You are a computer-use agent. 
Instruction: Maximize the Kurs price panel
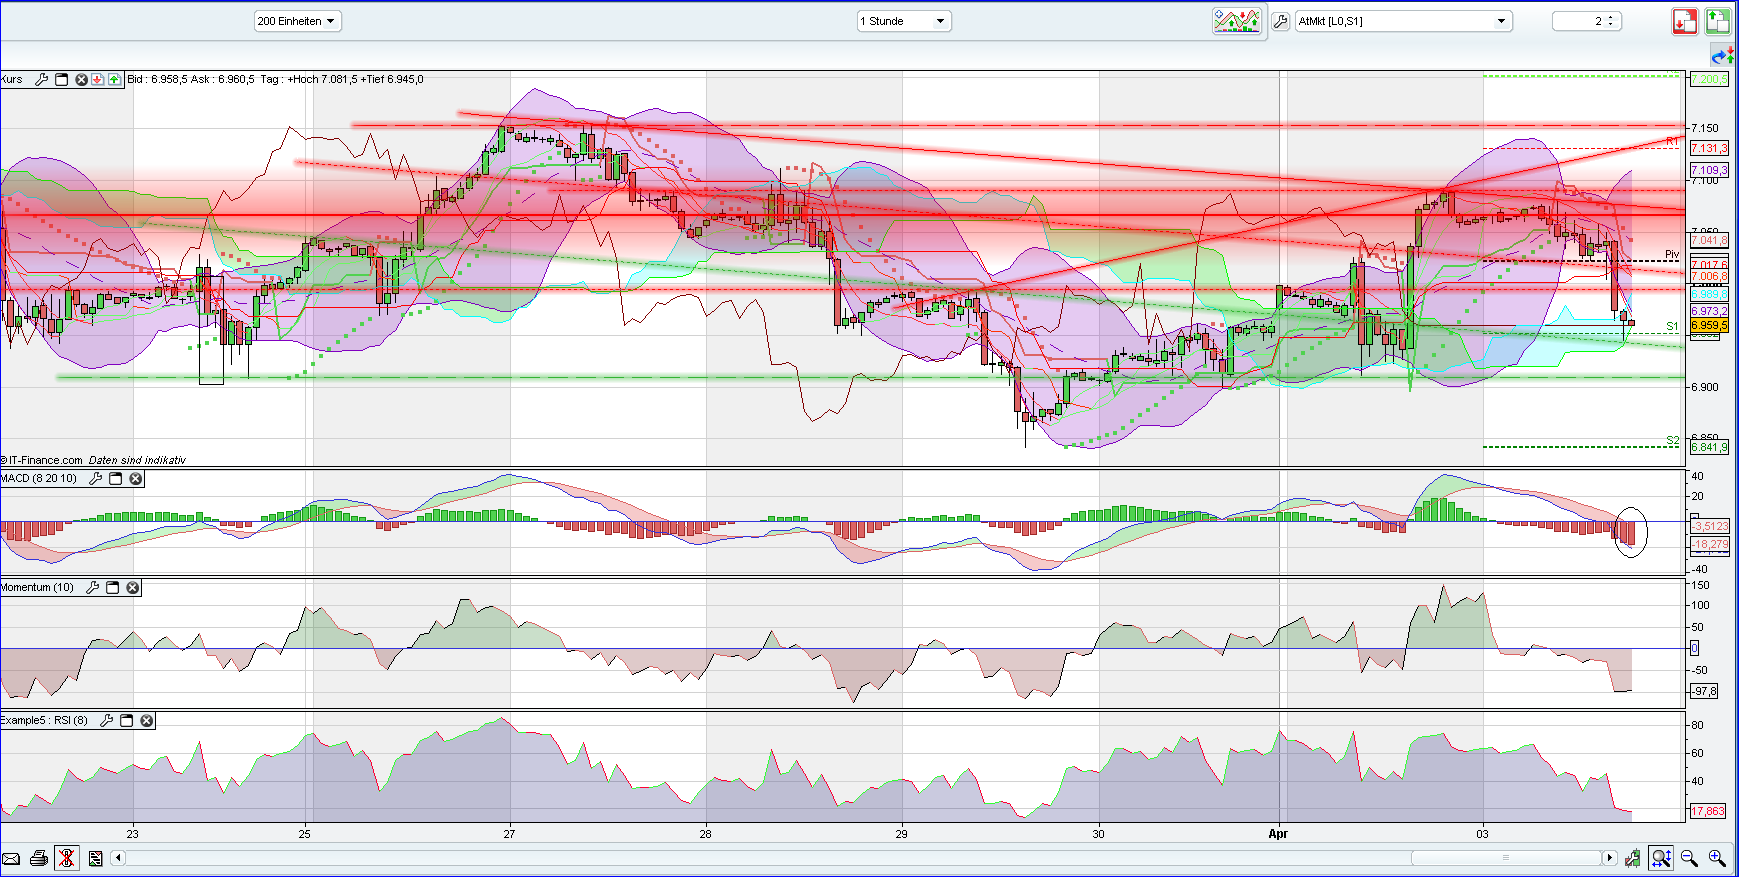tap(61, 79)
